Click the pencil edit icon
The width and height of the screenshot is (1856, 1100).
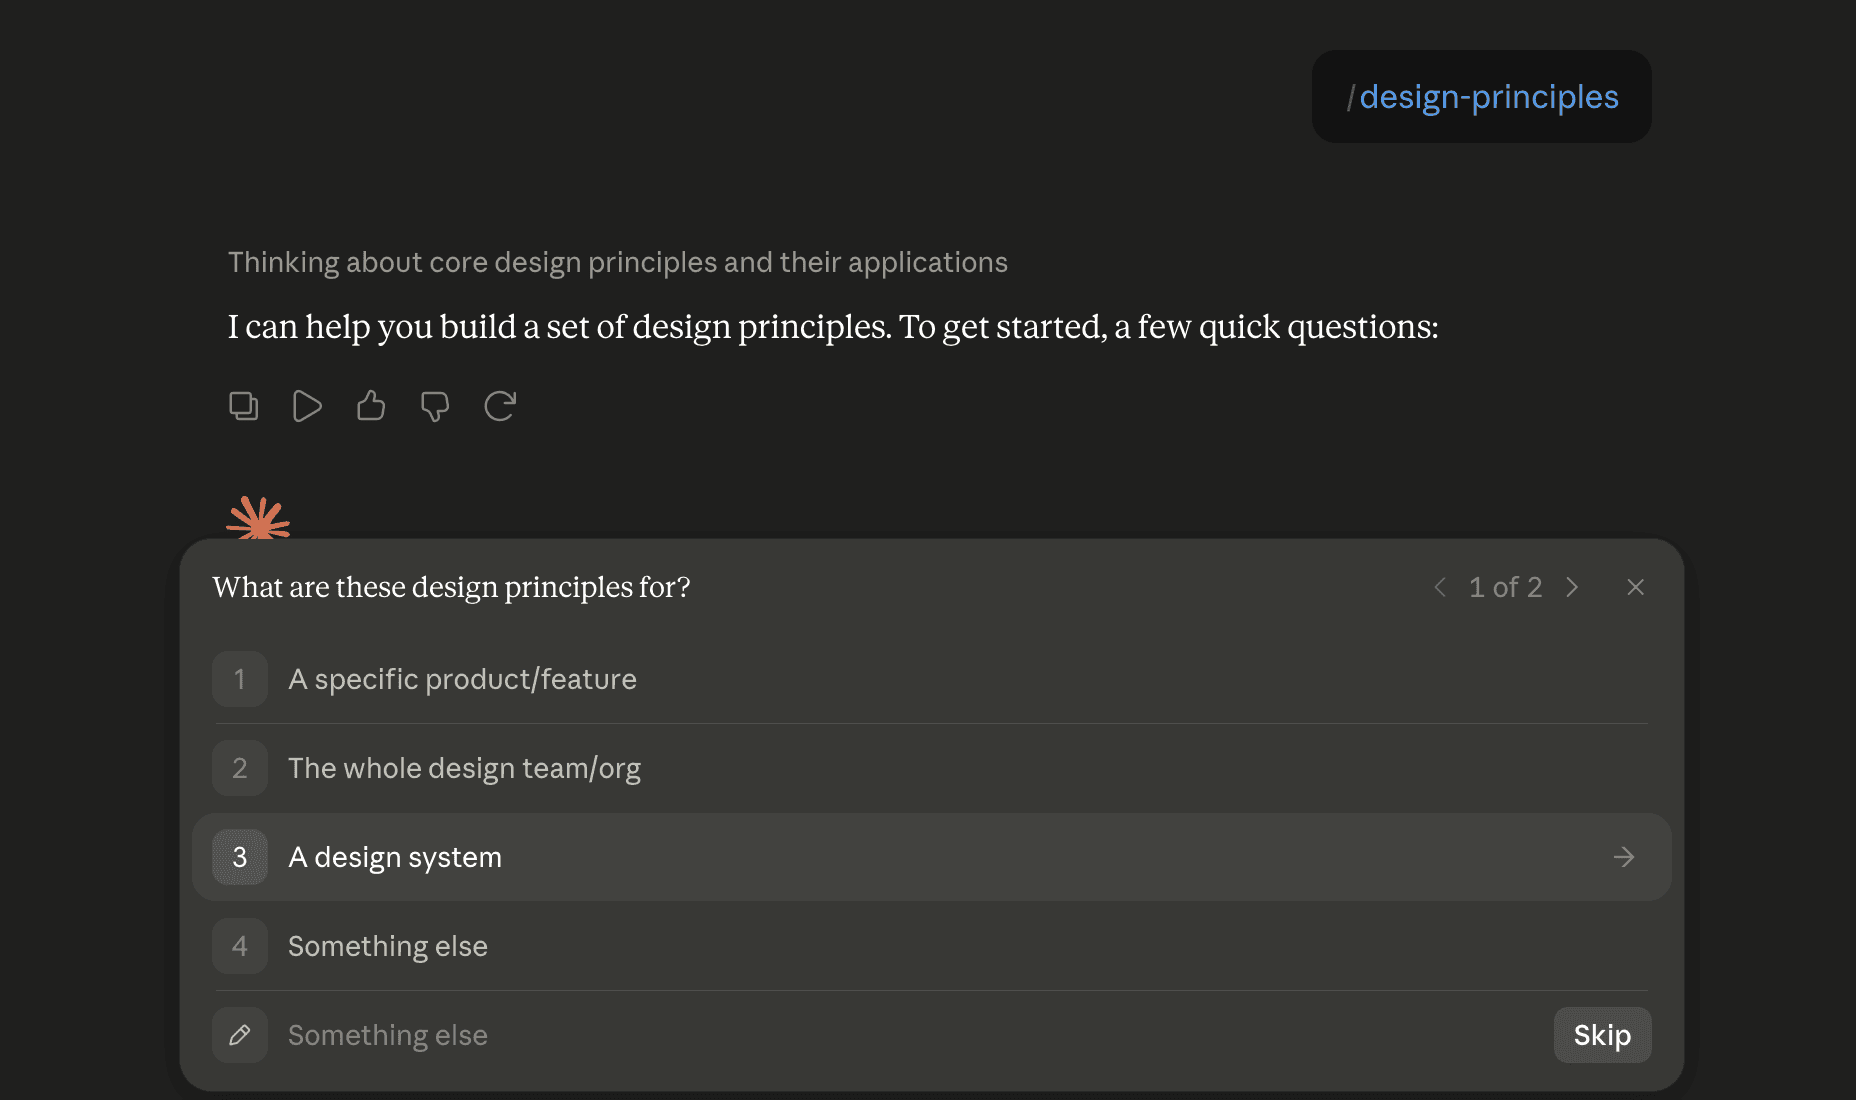pyautogui.click(x=240, y=1035)
